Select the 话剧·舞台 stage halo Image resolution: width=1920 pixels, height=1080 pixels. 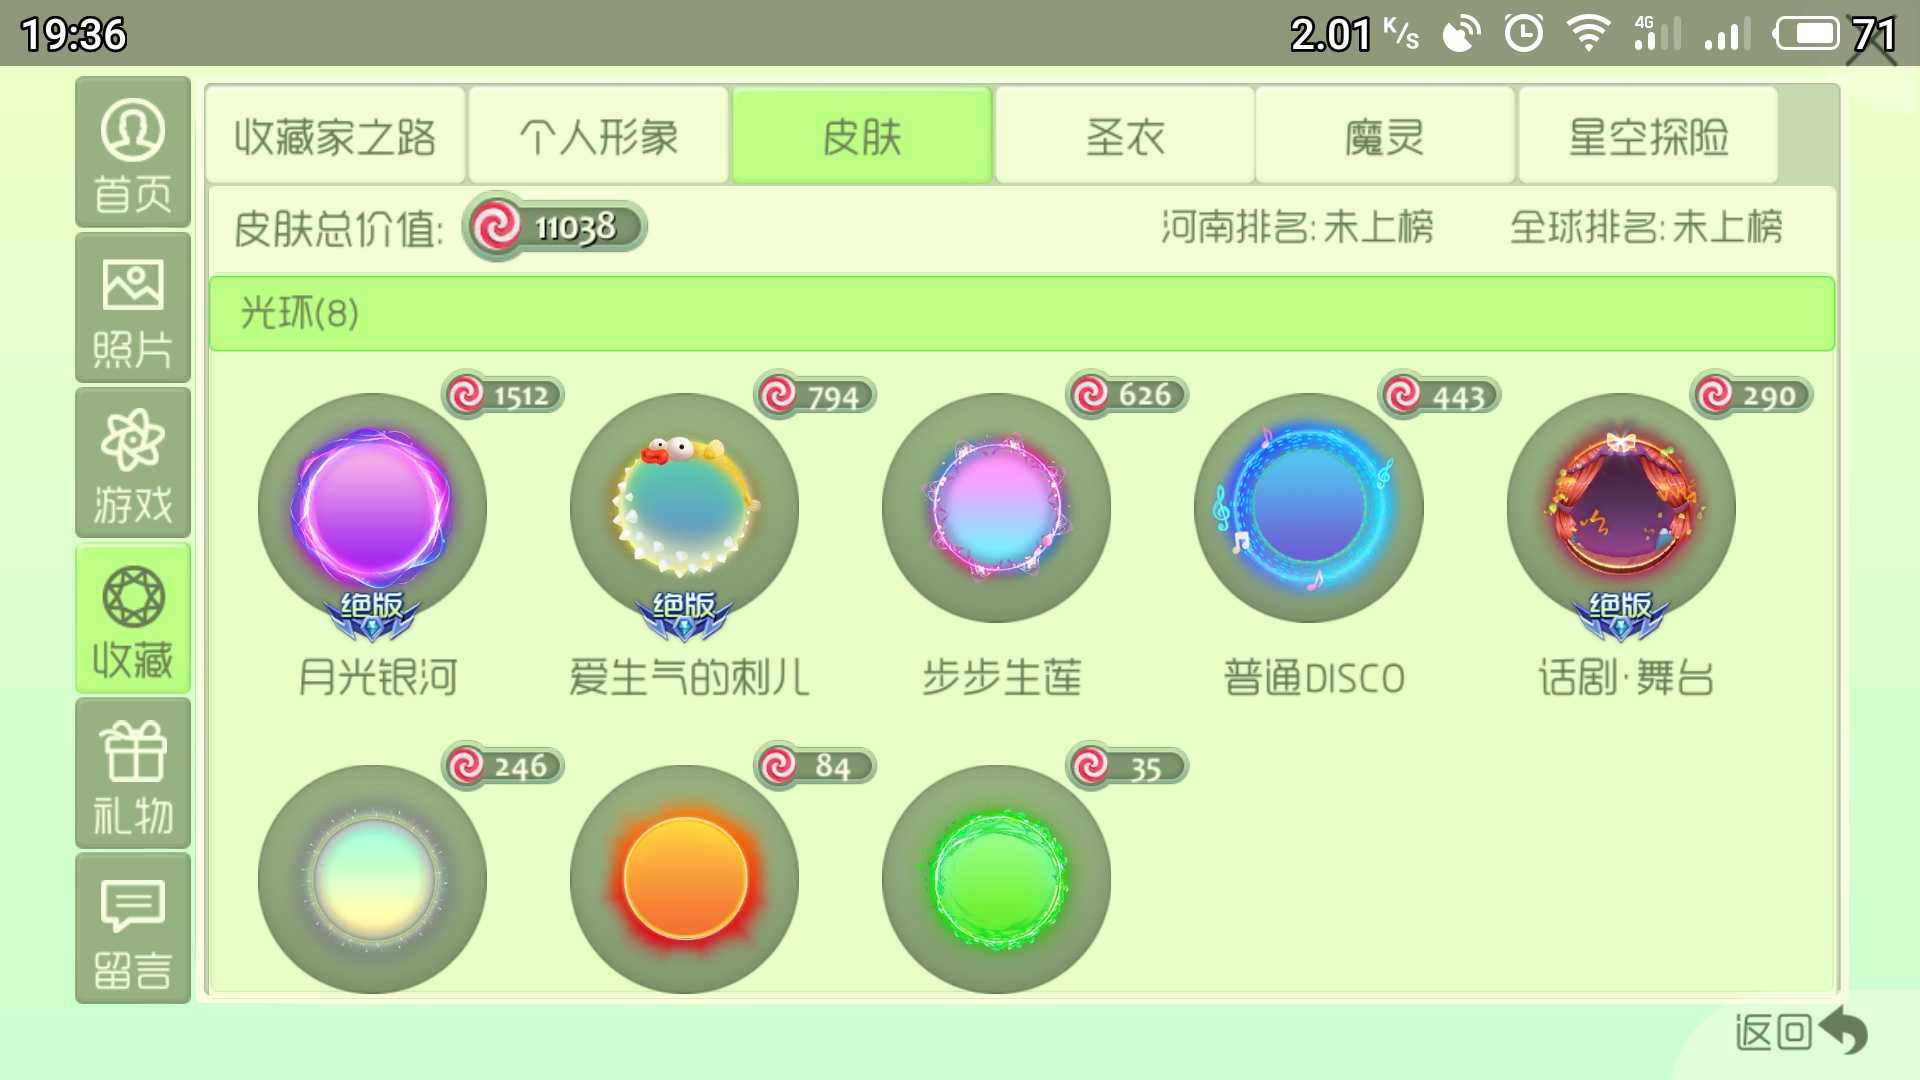[1621, 508]
